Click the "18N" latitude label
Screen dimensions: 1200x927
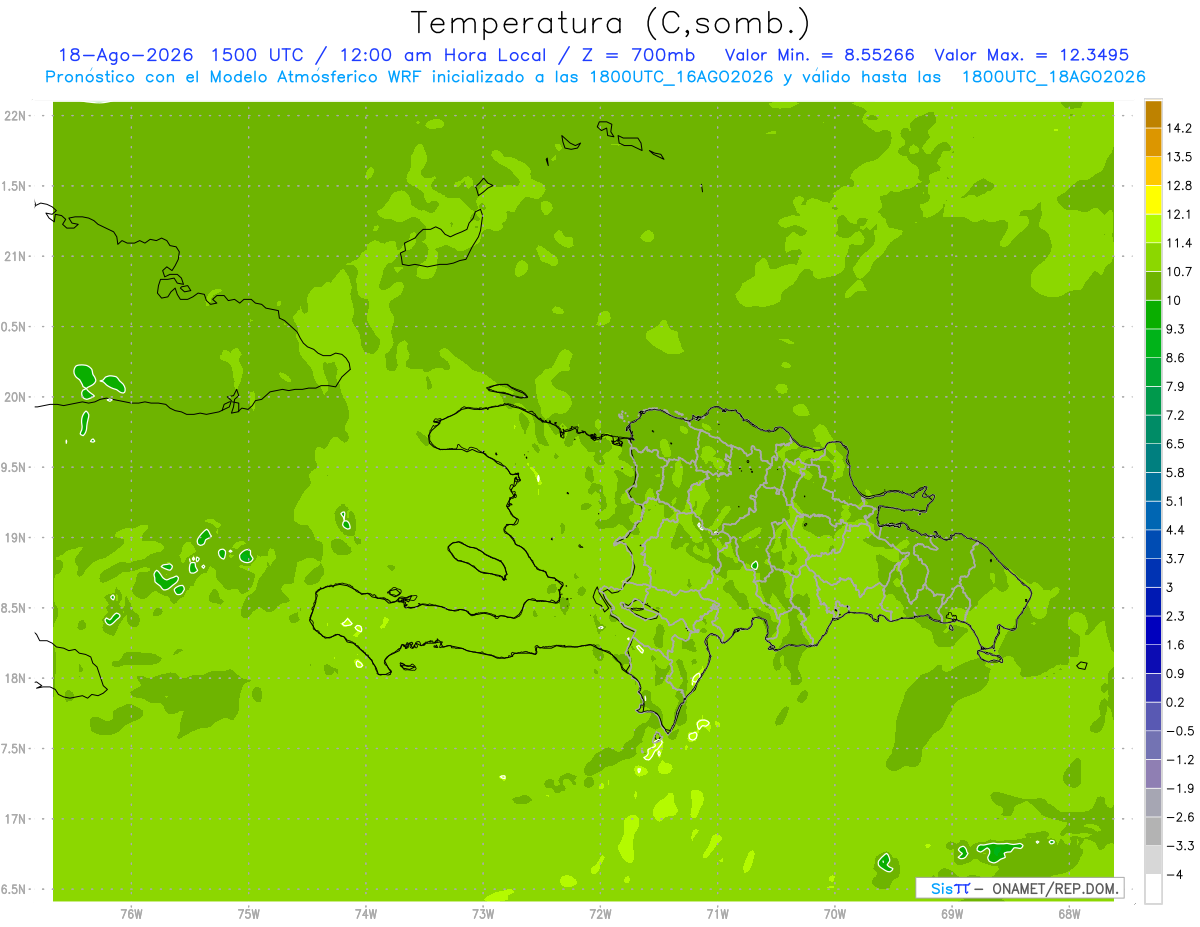coord(16,679)
